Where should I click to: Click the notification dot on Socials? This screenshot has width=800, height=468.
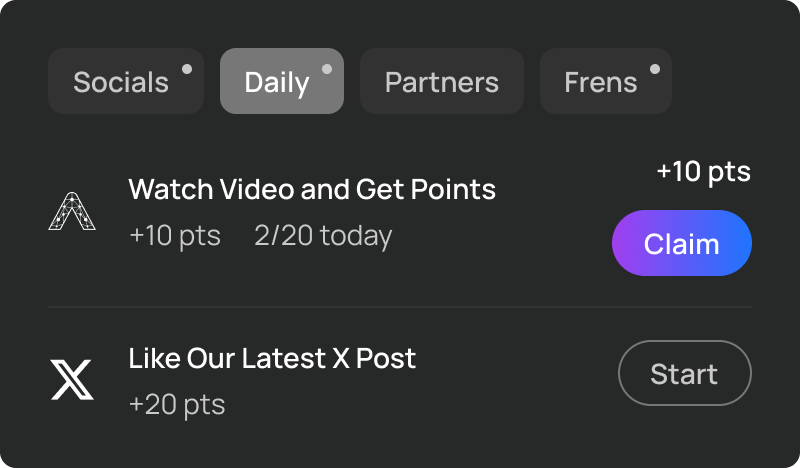(x=186, y=69)
